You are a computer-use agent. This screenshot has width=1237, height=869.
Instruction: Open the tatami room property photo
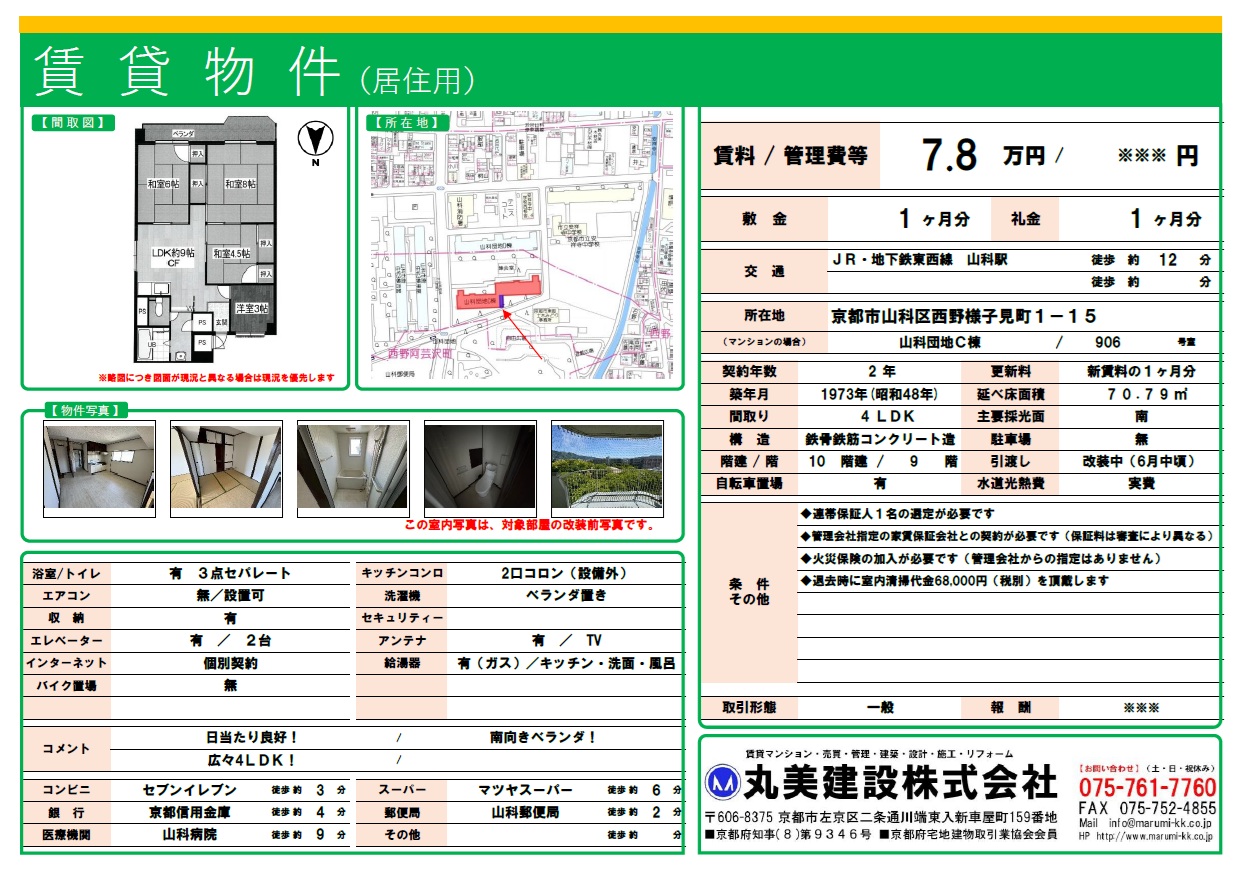pyautogui.click(x=226, y=467)
